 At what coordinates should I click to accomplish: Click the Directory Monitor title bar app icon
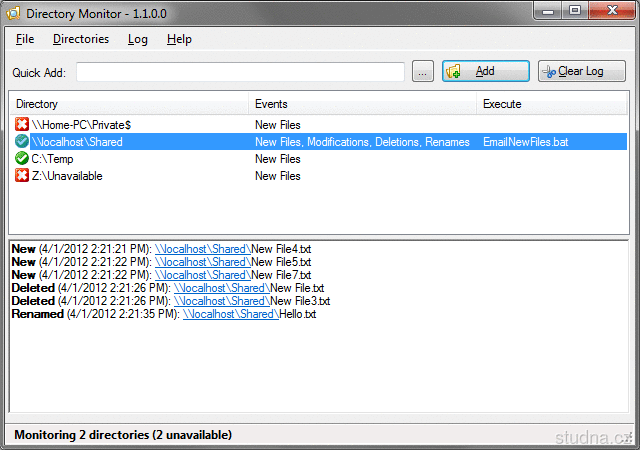pyautogui.click(x=13, y=13)
